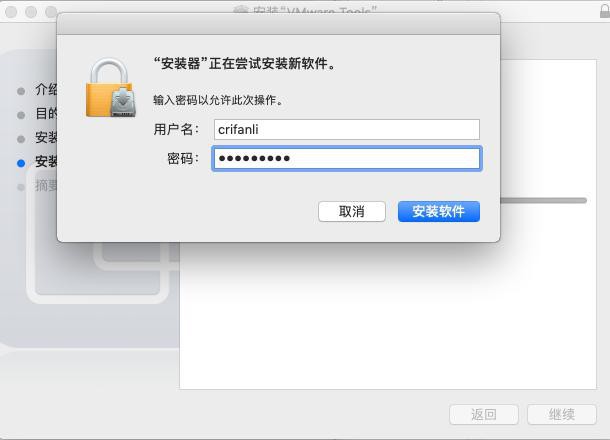Select the 介绍 step in the sidebar
Screen dimensions: 610x440
click(46, 89)
